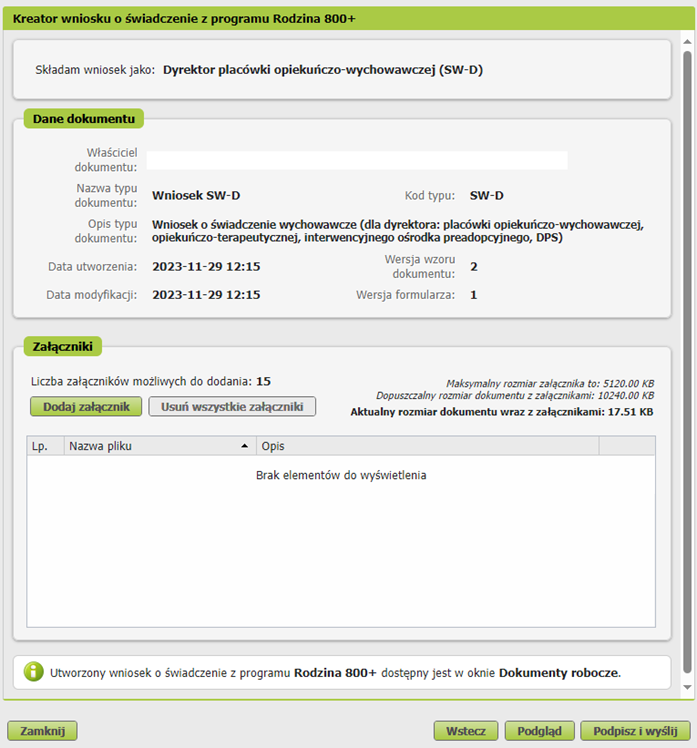697x748 pixels.
Task: Click the scrollbar down arrow
Action: pos(687,687)
